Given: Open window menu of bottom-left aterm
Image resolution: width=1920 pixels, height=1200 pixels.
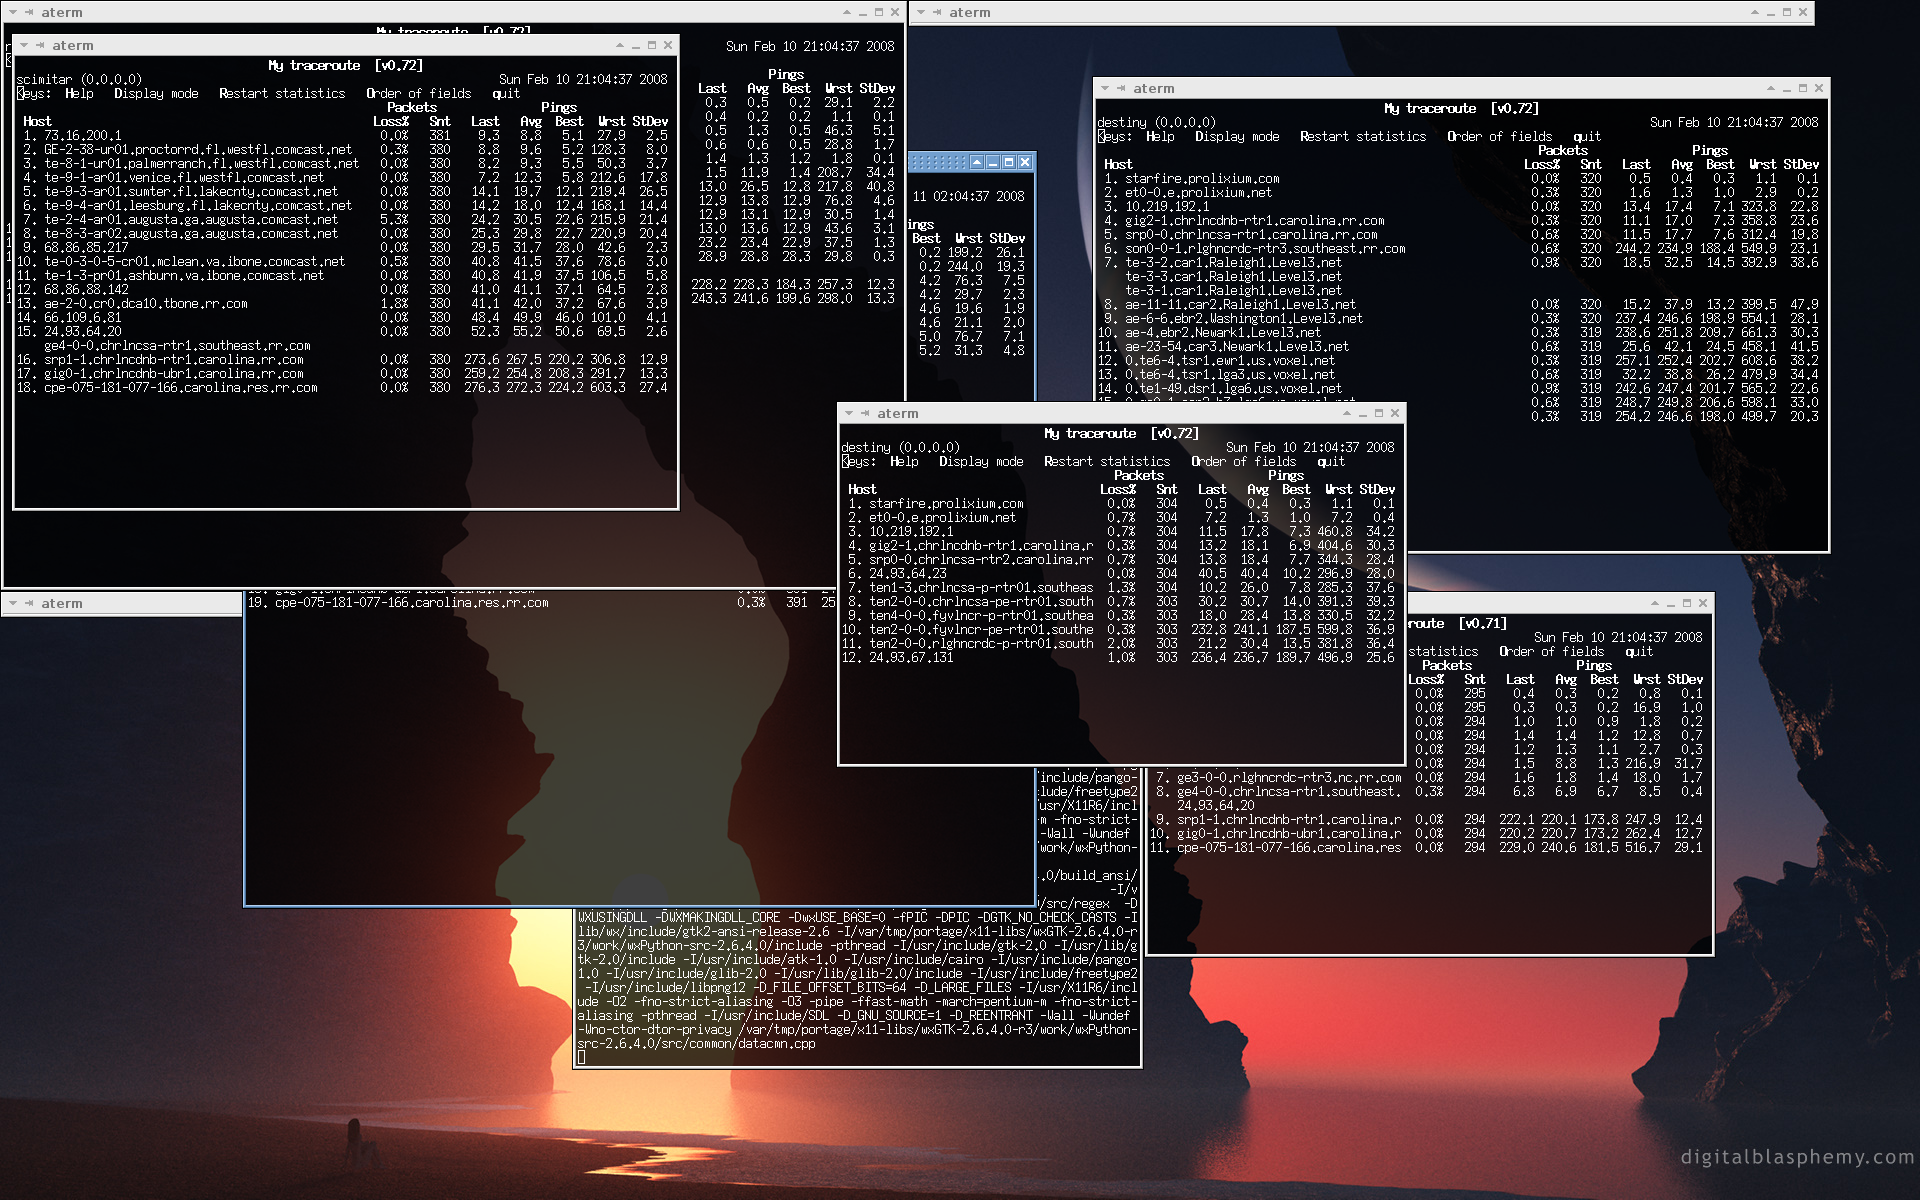Looking at the screenshot, I should pos(14,604).
